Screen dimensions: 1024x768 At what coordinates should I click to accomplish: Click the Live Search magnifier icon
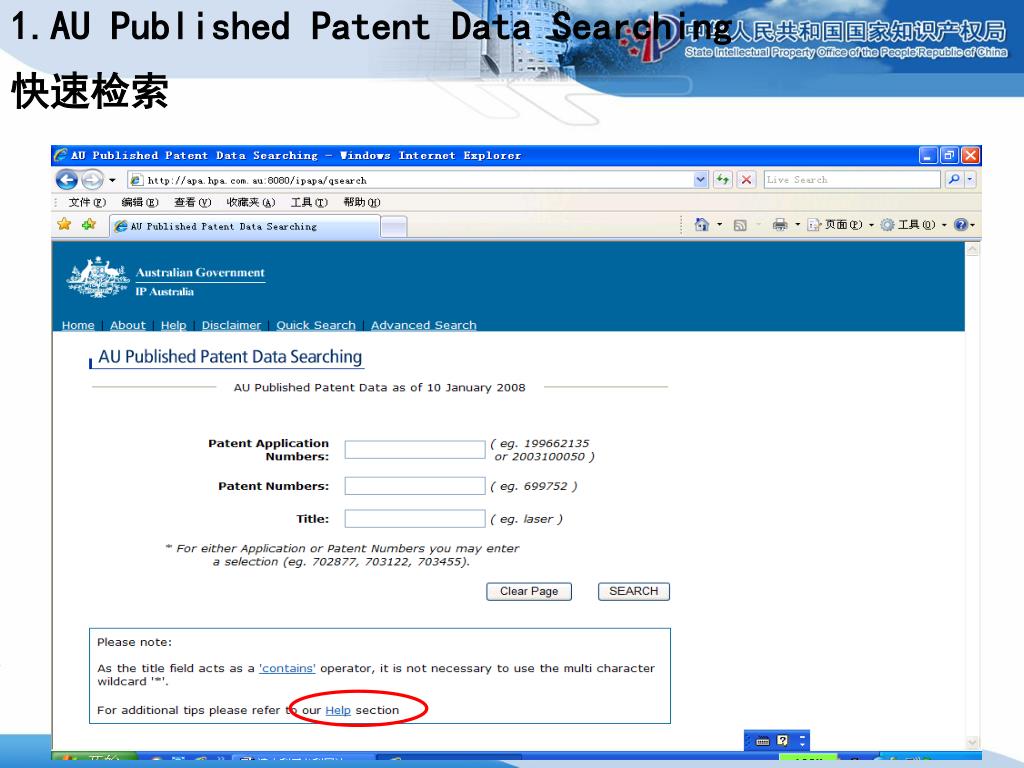(954, 179)
